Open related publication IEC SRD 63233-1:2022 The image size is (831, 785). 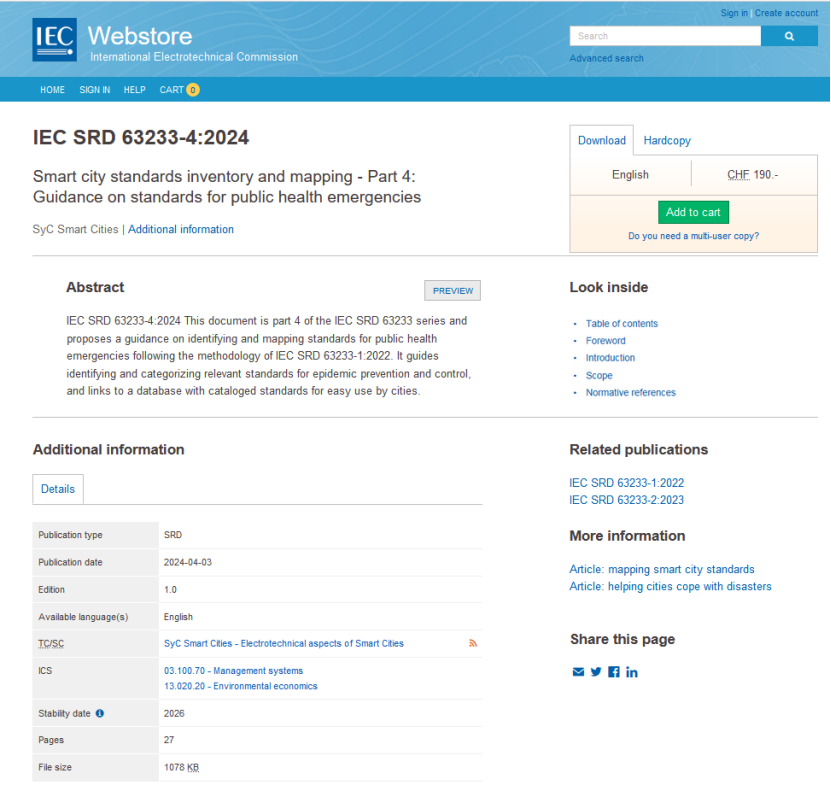[x=626, y=483]
